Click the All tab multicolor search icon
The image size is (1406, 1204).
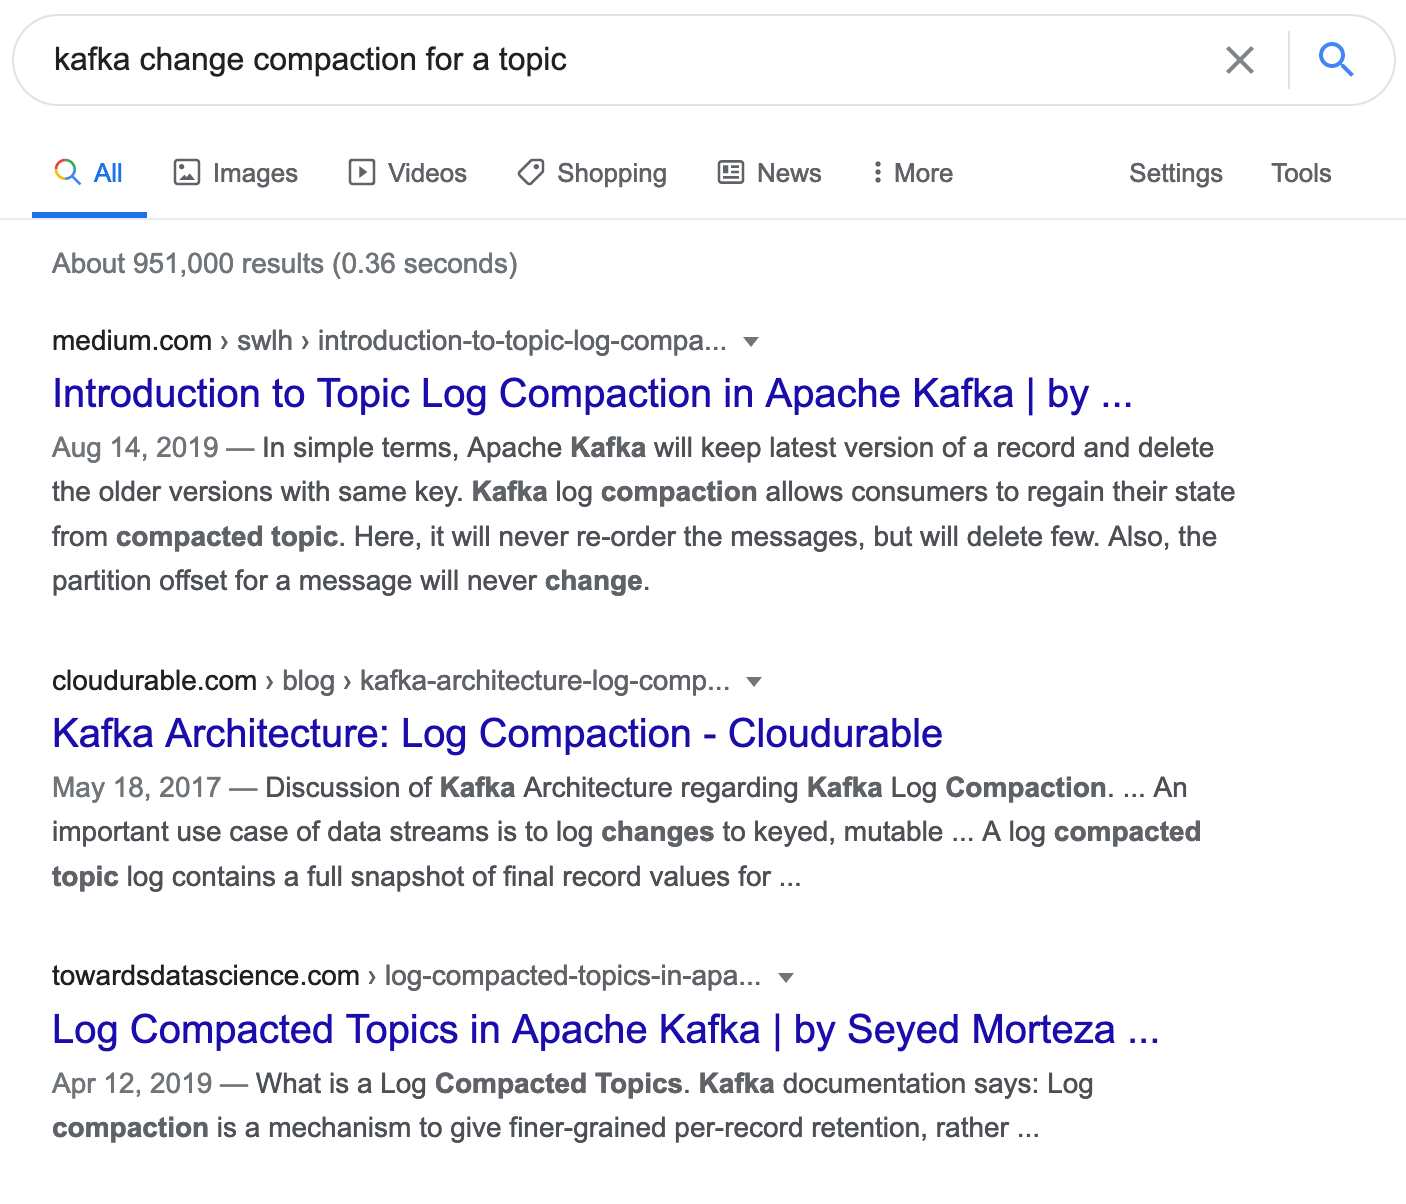[x=67, y=172]
